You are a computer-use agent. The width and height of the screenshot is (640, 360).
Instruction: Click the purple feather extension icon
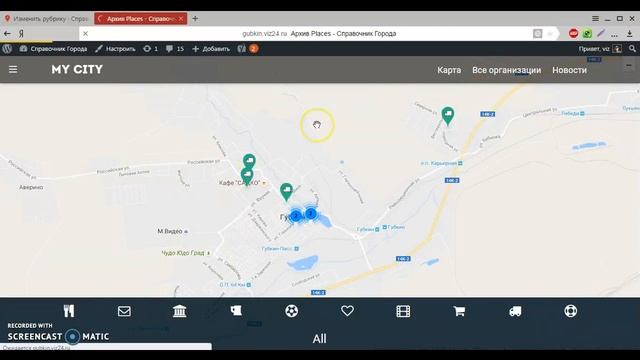600,33
